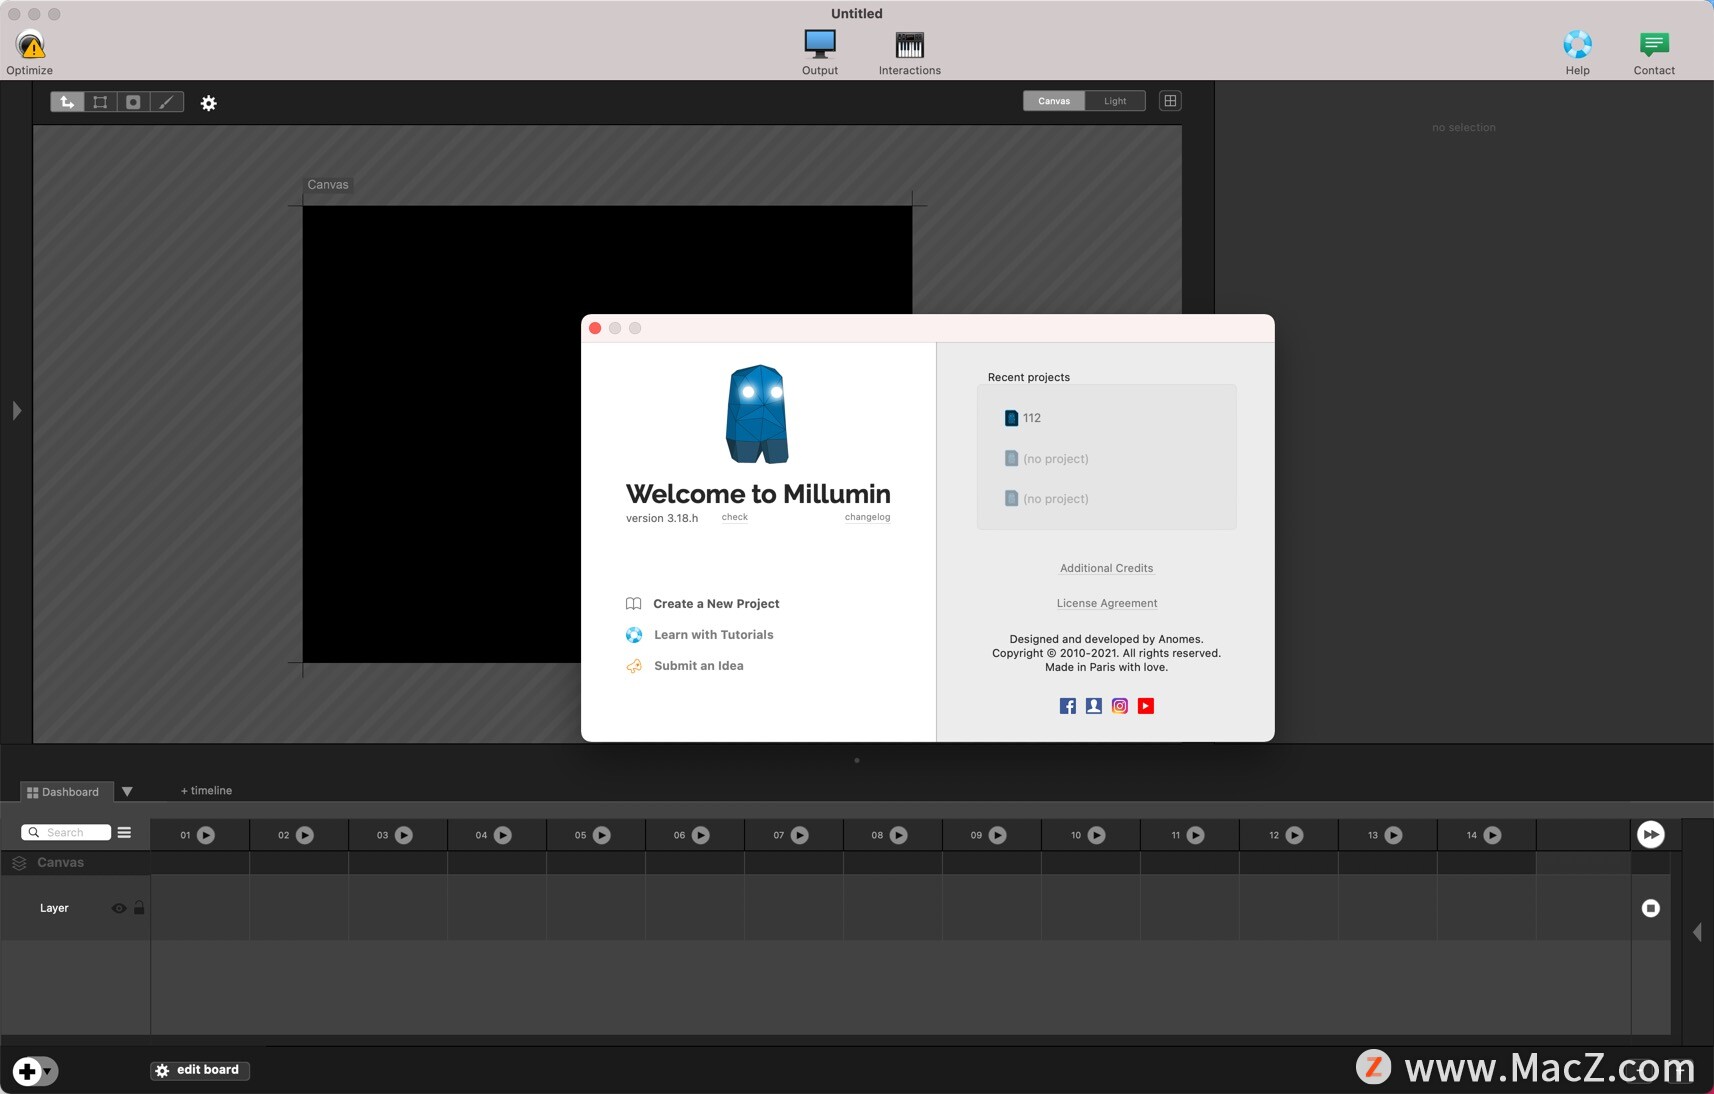The height and width of the screenshot is (1094, 1714).
Task: Close the Welcome to Millumin dialog
Action: pos(595,328)
